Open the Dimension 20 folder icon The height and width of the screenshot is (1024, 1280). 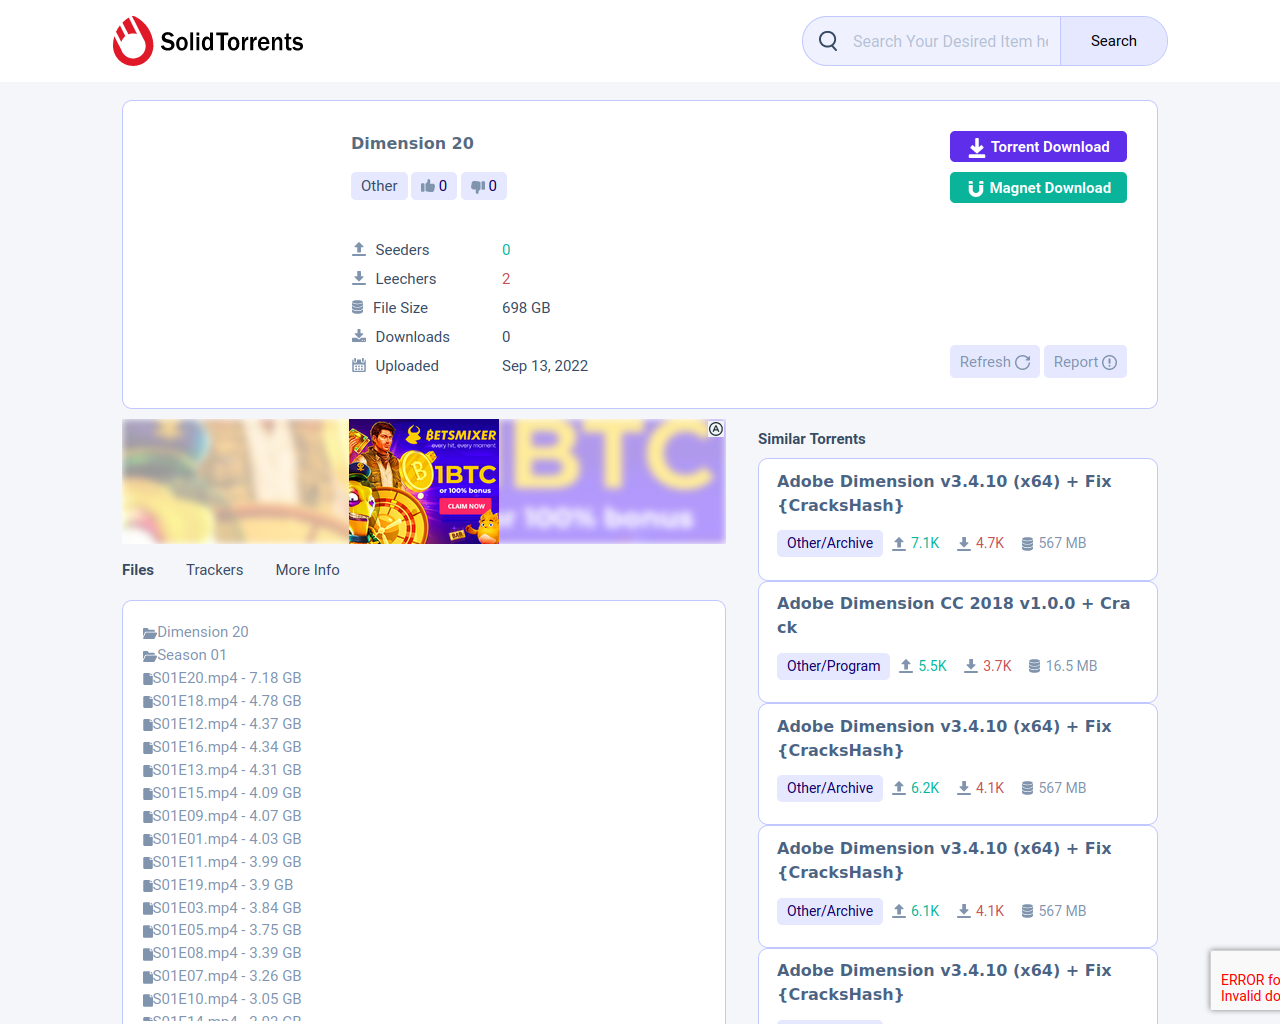pyautogui.click(x=149, y=633)
